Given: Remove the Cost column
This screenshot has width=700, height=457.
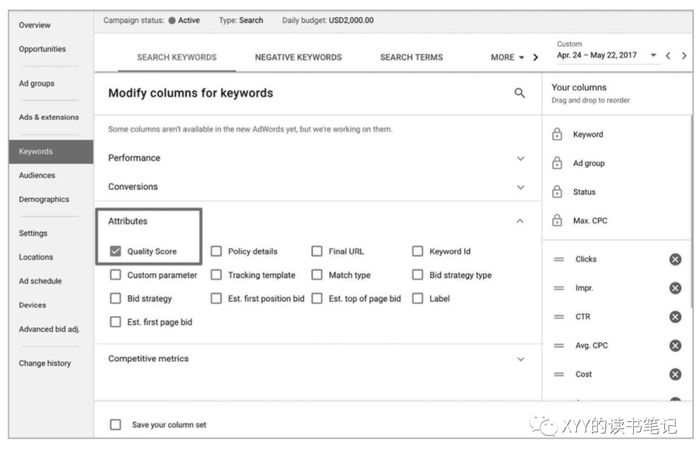Looking at the screenshot, I should click(x=675, y=374).
